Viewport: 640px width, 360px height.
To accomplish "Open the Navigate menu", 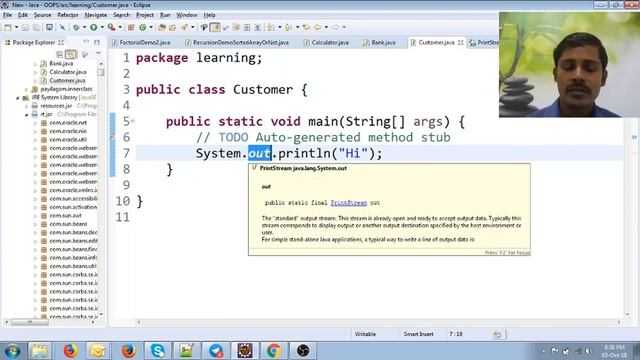I will (96, 15).
